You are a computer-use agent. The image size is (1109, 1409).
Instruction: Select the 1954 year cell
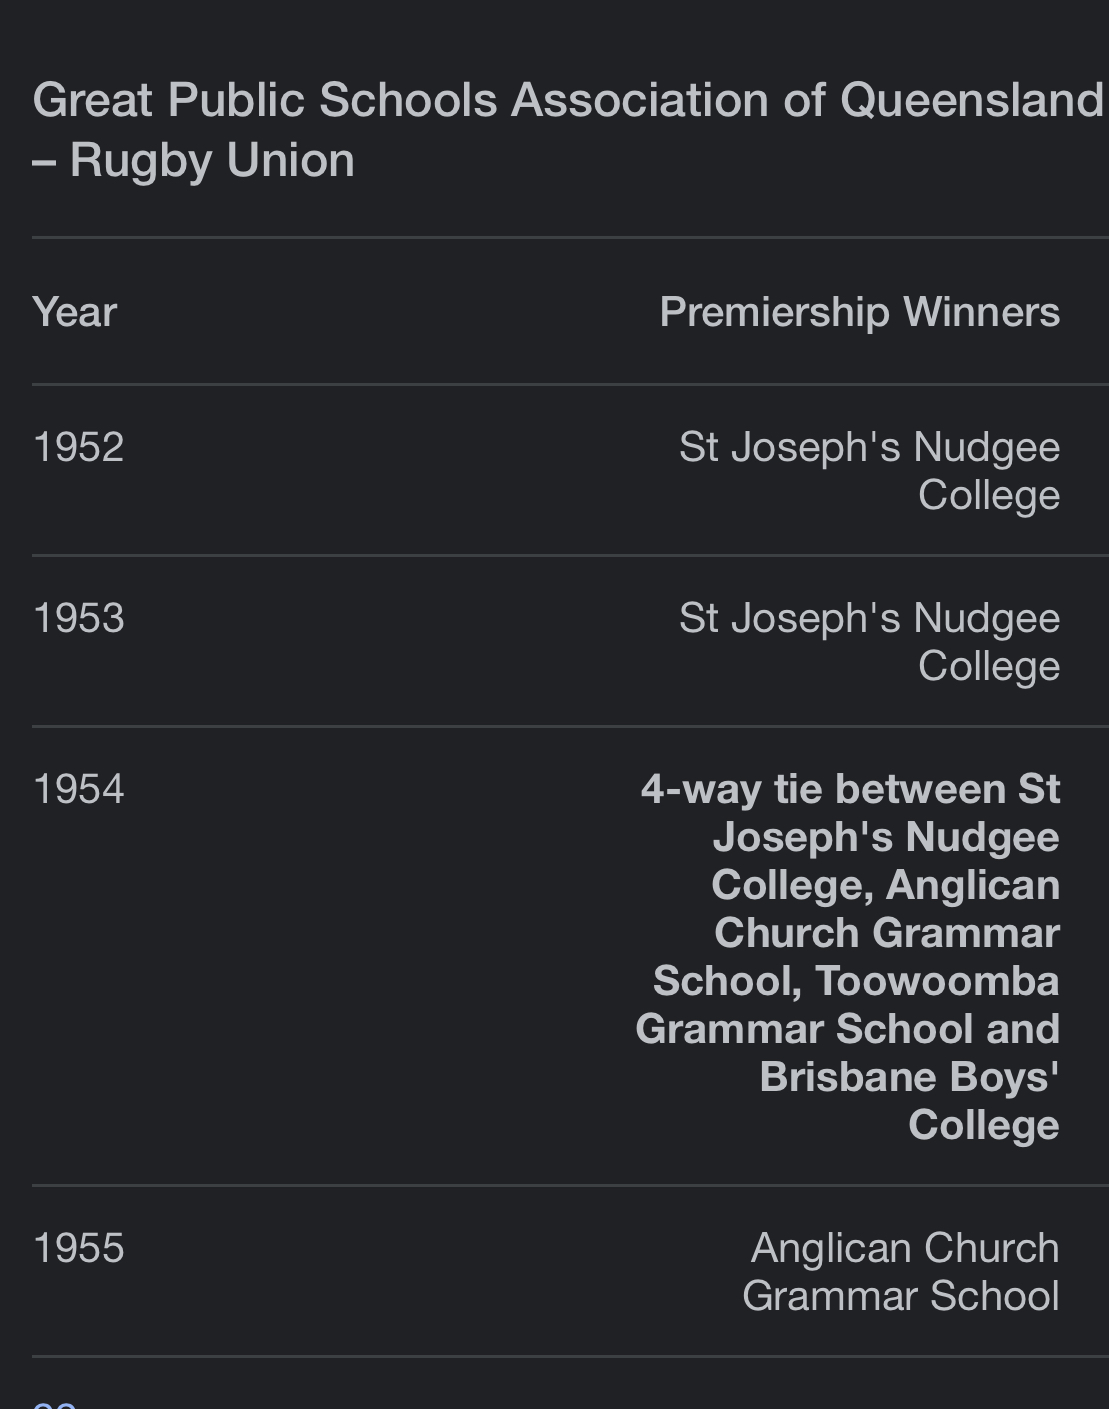pos(79,789)
